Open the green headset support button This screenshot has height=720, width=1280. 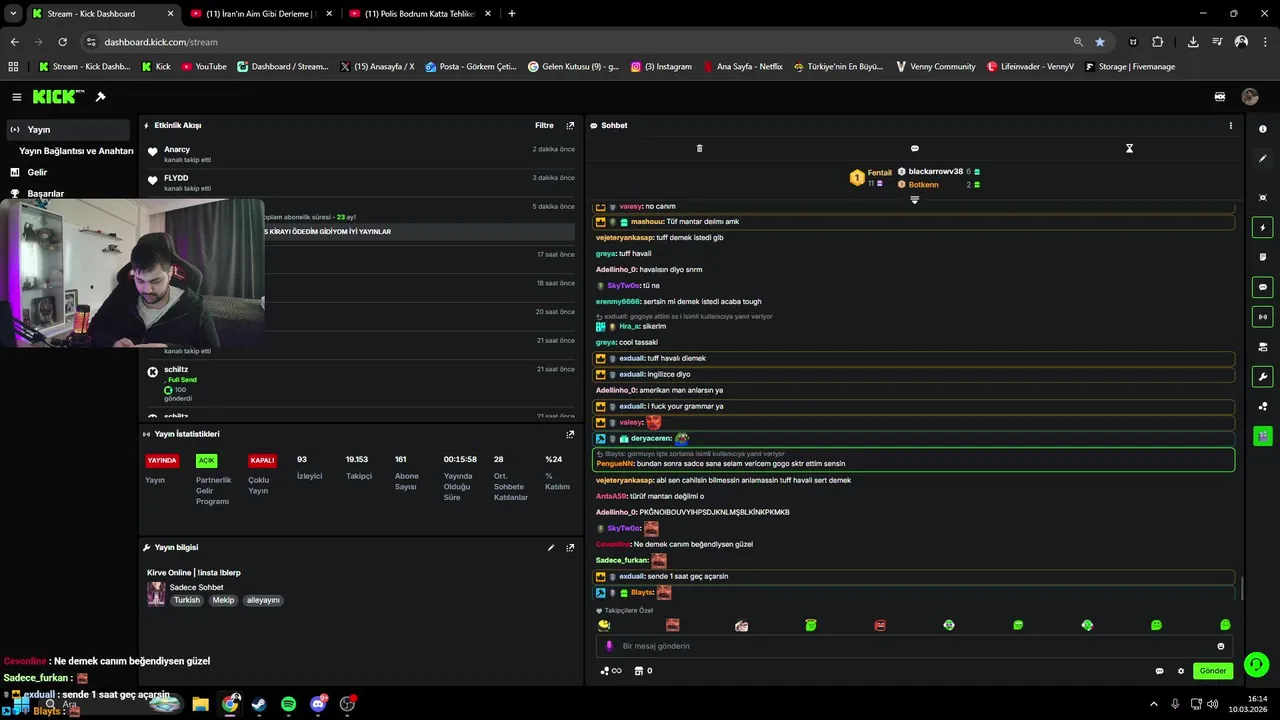[x=1256, y=664]
